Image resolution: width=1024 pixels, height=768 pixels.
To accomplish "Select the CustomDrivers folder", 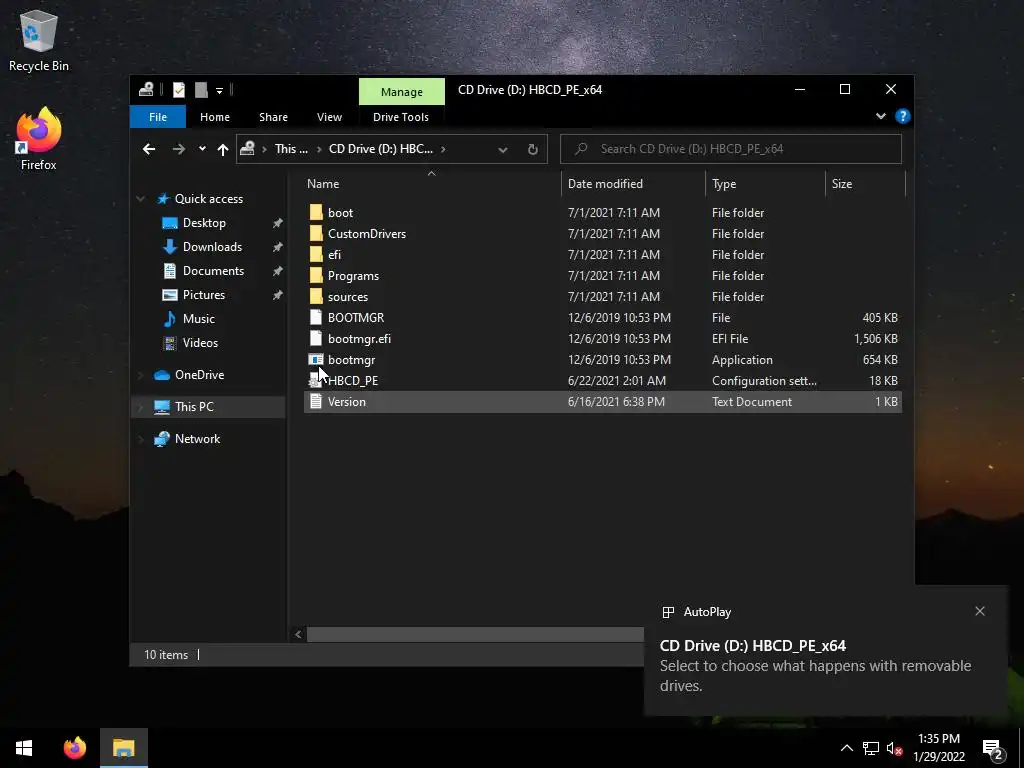I will pyautogui.click(x=602, y=234).
